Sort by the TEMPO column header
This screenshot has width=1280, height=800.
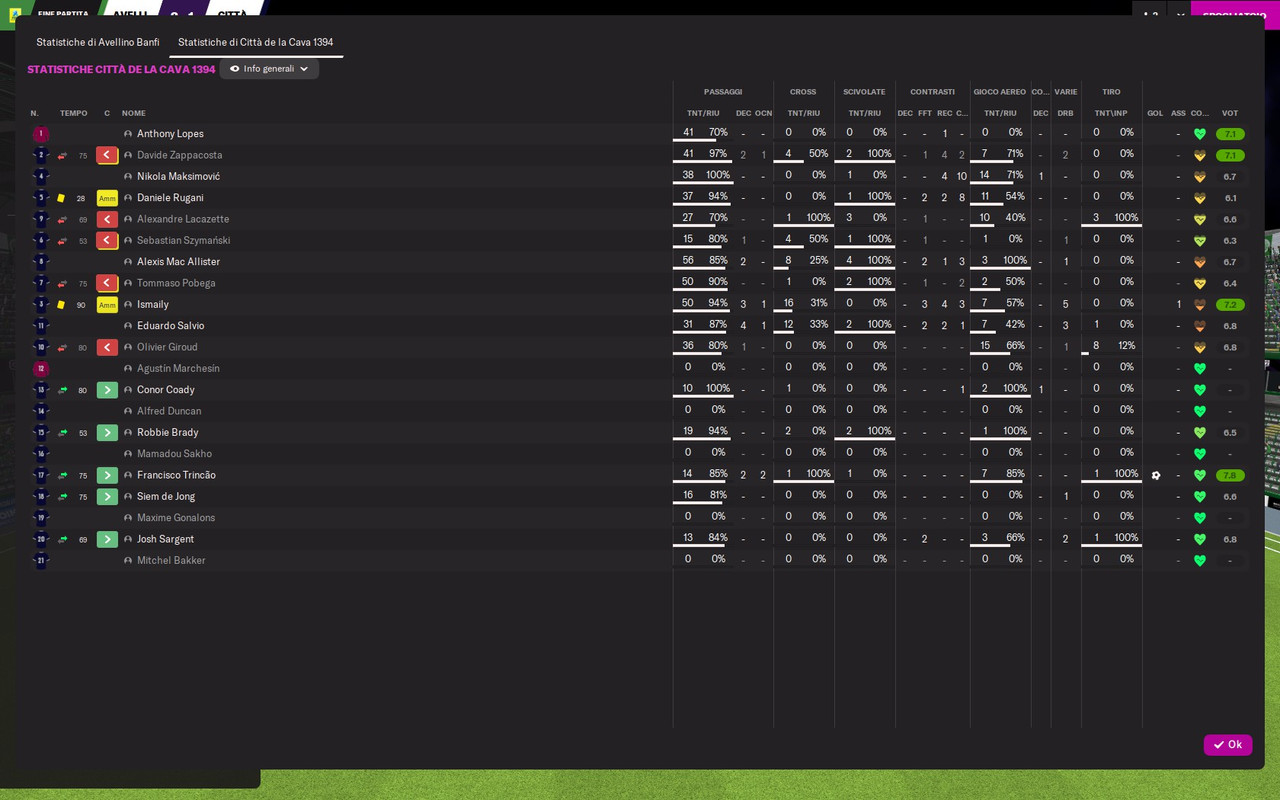[x=74, y=113]
